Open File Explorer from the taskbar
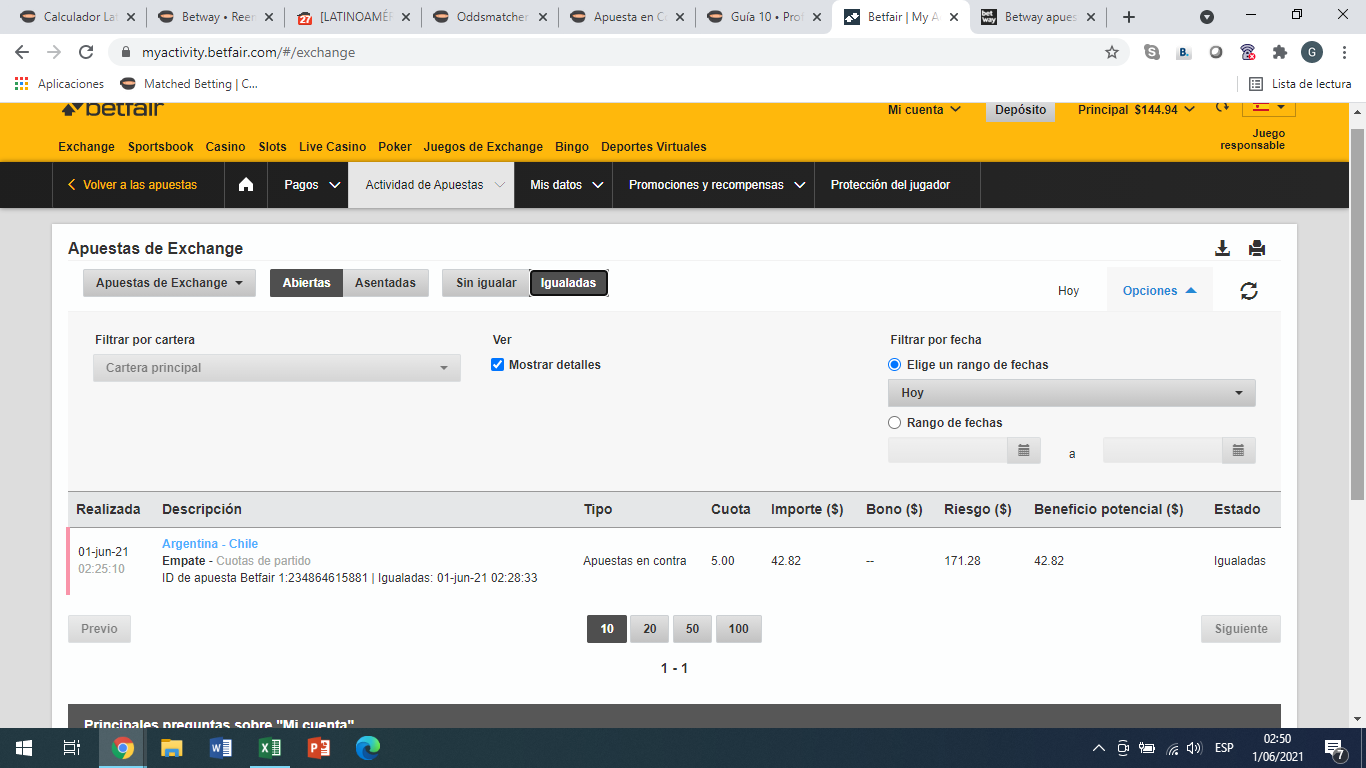This screenshot has height=768, width=1366. [172, 748]
